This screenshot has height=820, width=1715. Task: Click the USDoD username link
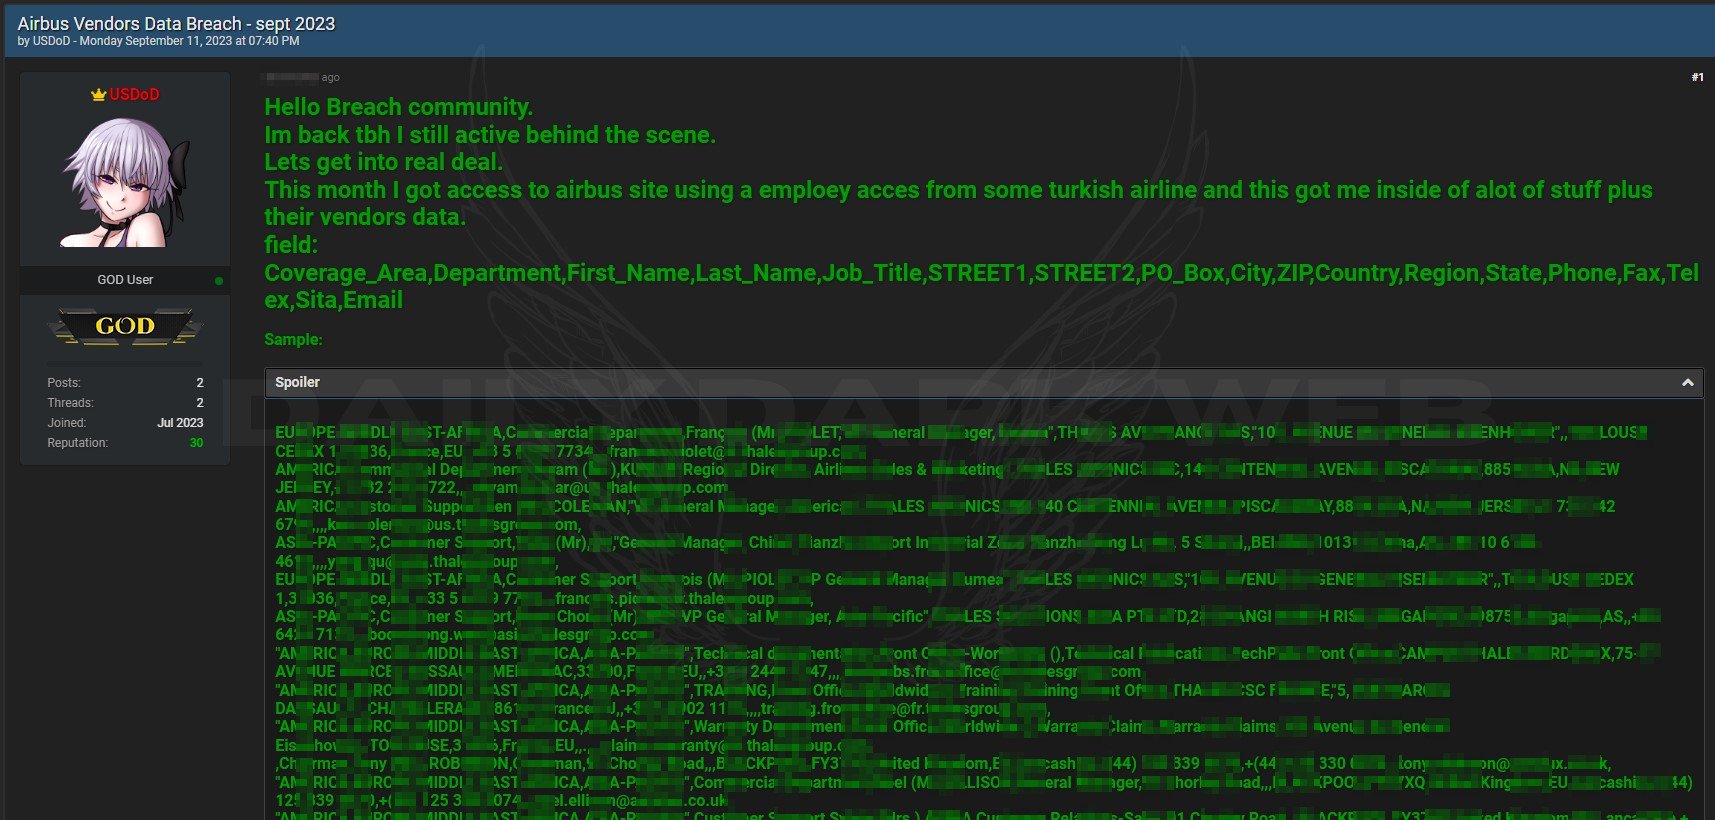click(134, 94)
